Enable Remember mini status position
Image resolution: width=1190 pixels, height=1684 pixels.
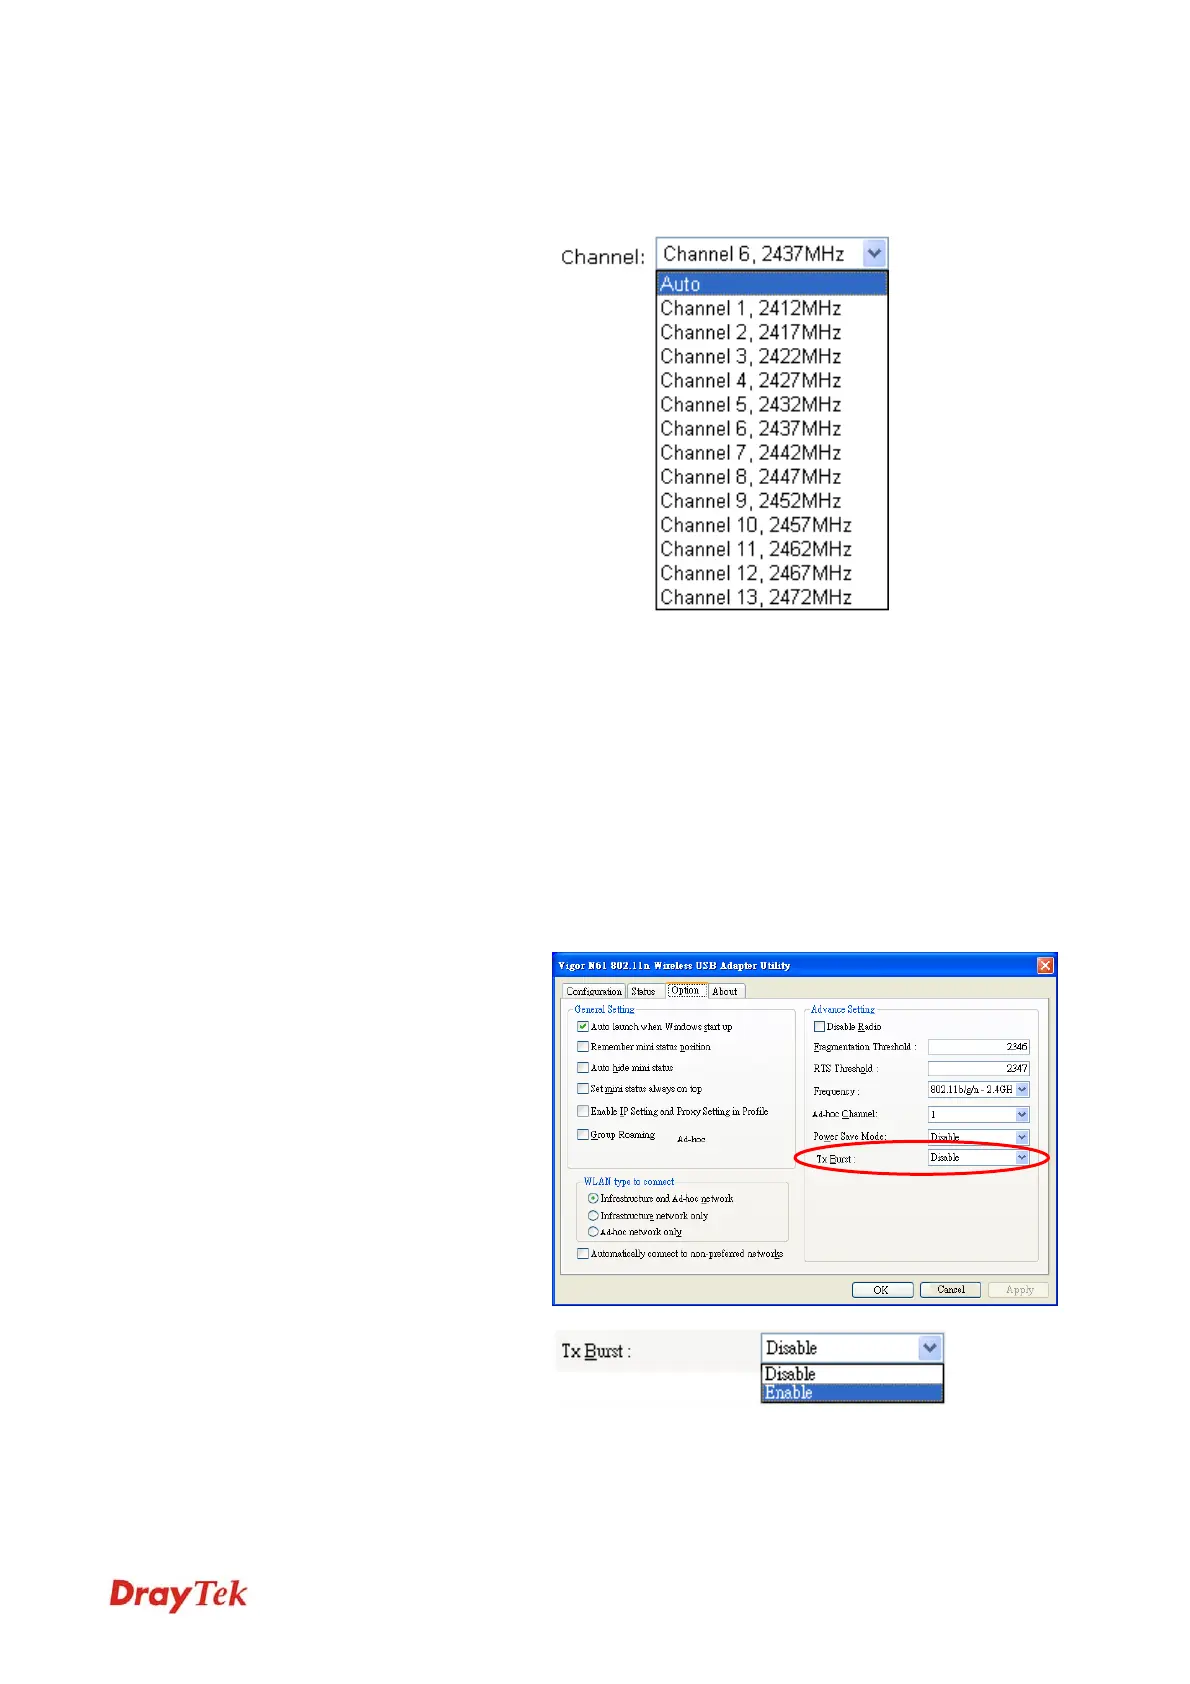[583, 1046]
